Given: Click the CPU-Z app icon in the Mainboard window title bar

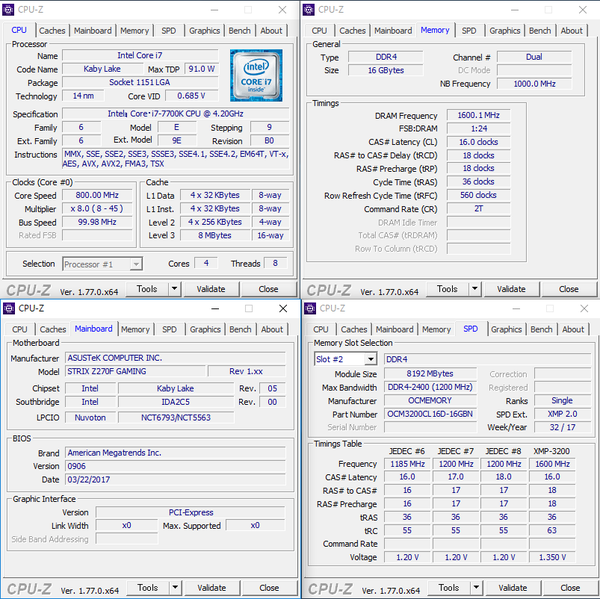Looking at the screenshot, I should [x=9, y=308].
